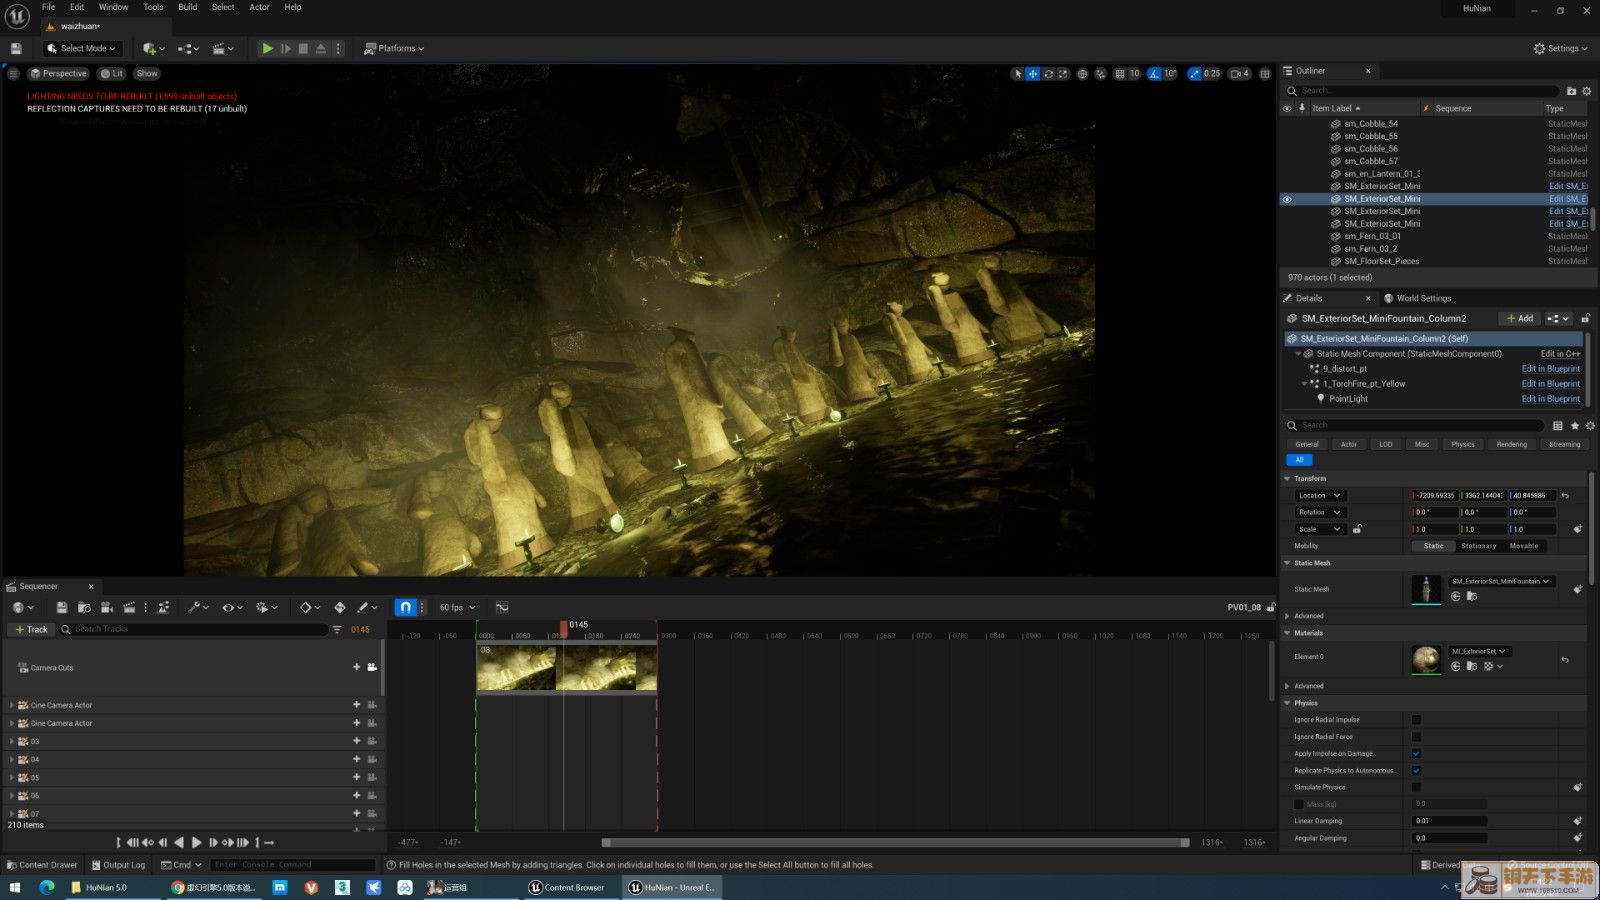The width and height of the screenshot is (1600, 900).
Task: Click the 08 camera cut thumbnail
Action: click(x=566, y=667)
